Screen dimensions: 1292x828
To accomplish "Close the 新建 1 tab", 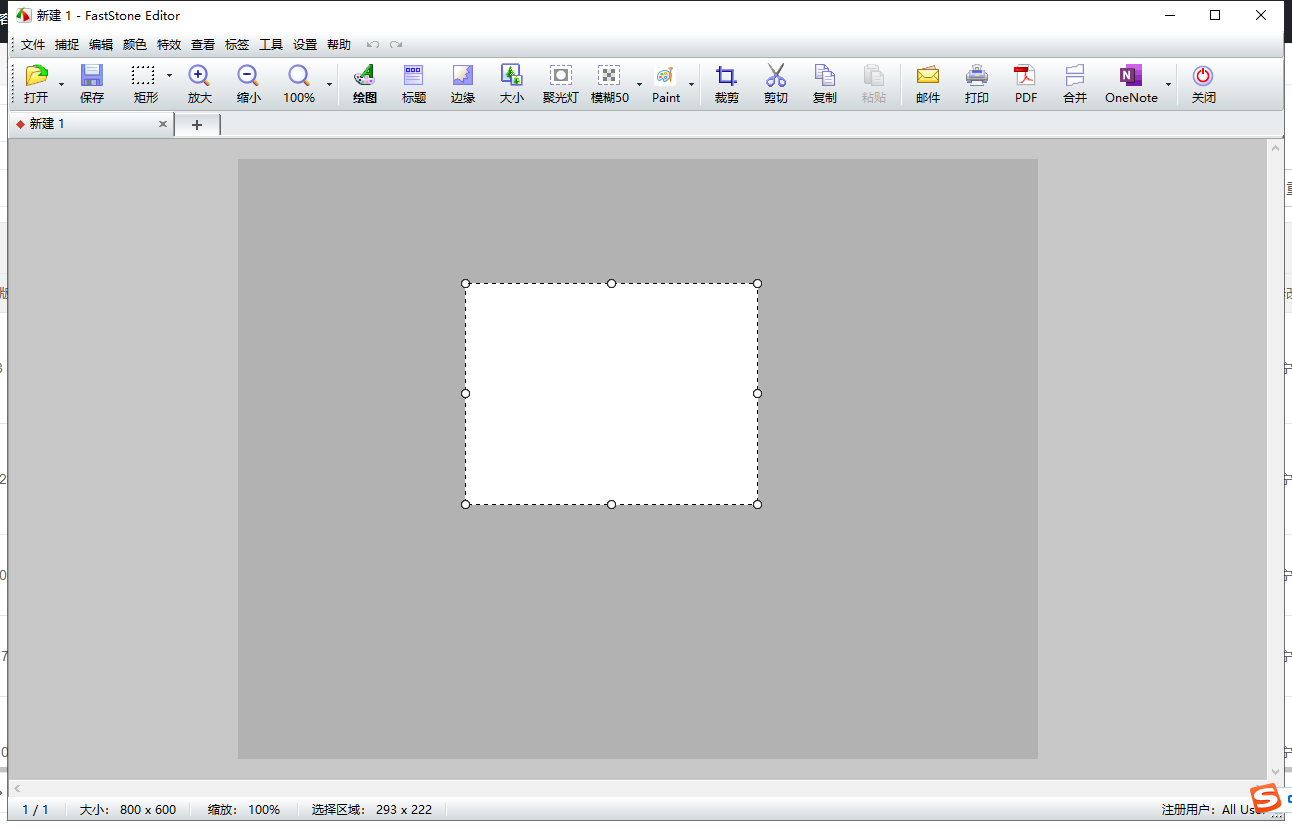I will tap(163, 124).
